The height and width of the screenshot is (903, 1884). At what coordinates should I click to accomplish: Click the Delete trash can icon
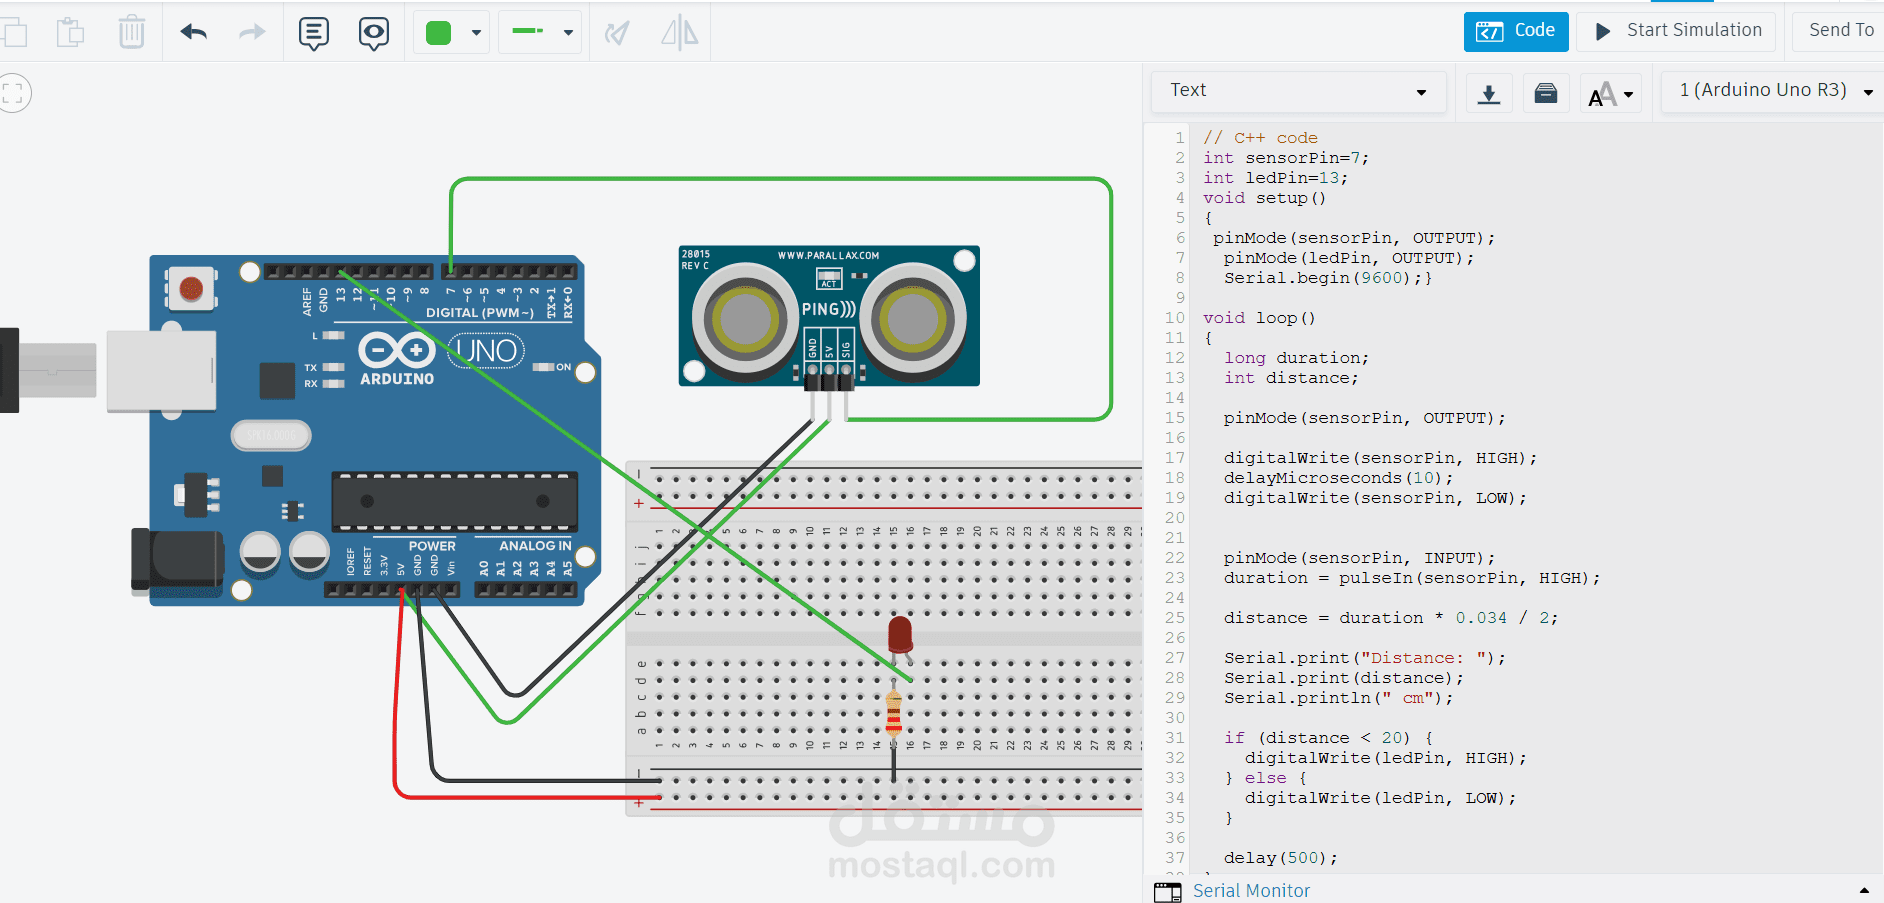click(x=132, y=32)
